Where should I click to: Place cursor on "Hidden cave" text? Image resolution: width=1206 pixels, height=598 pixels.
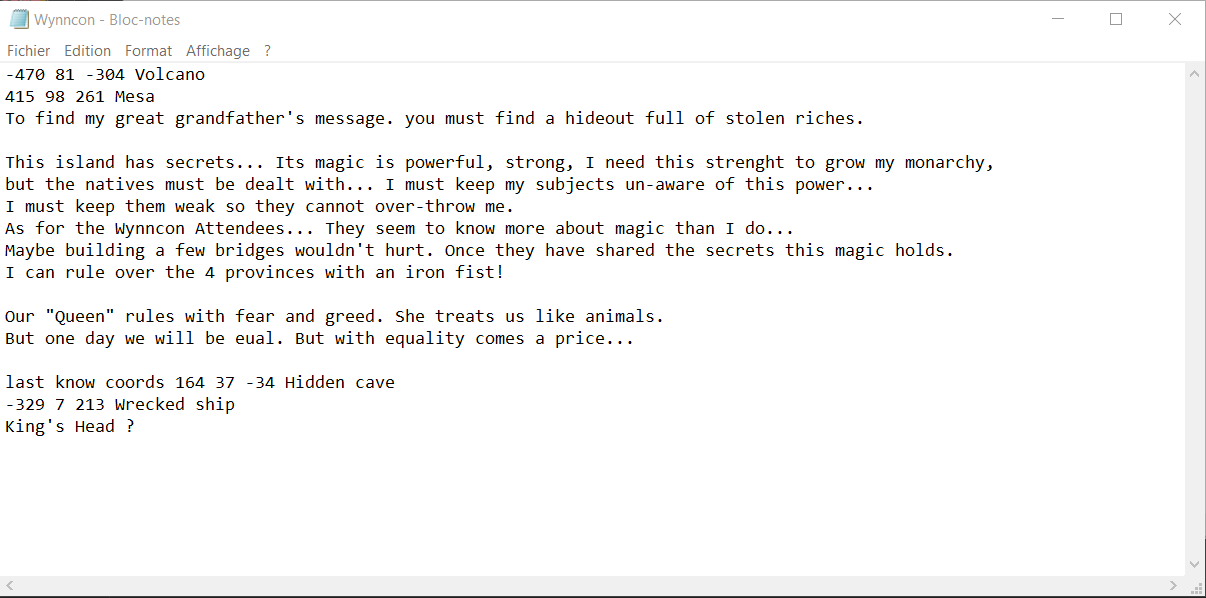(340, 383)
